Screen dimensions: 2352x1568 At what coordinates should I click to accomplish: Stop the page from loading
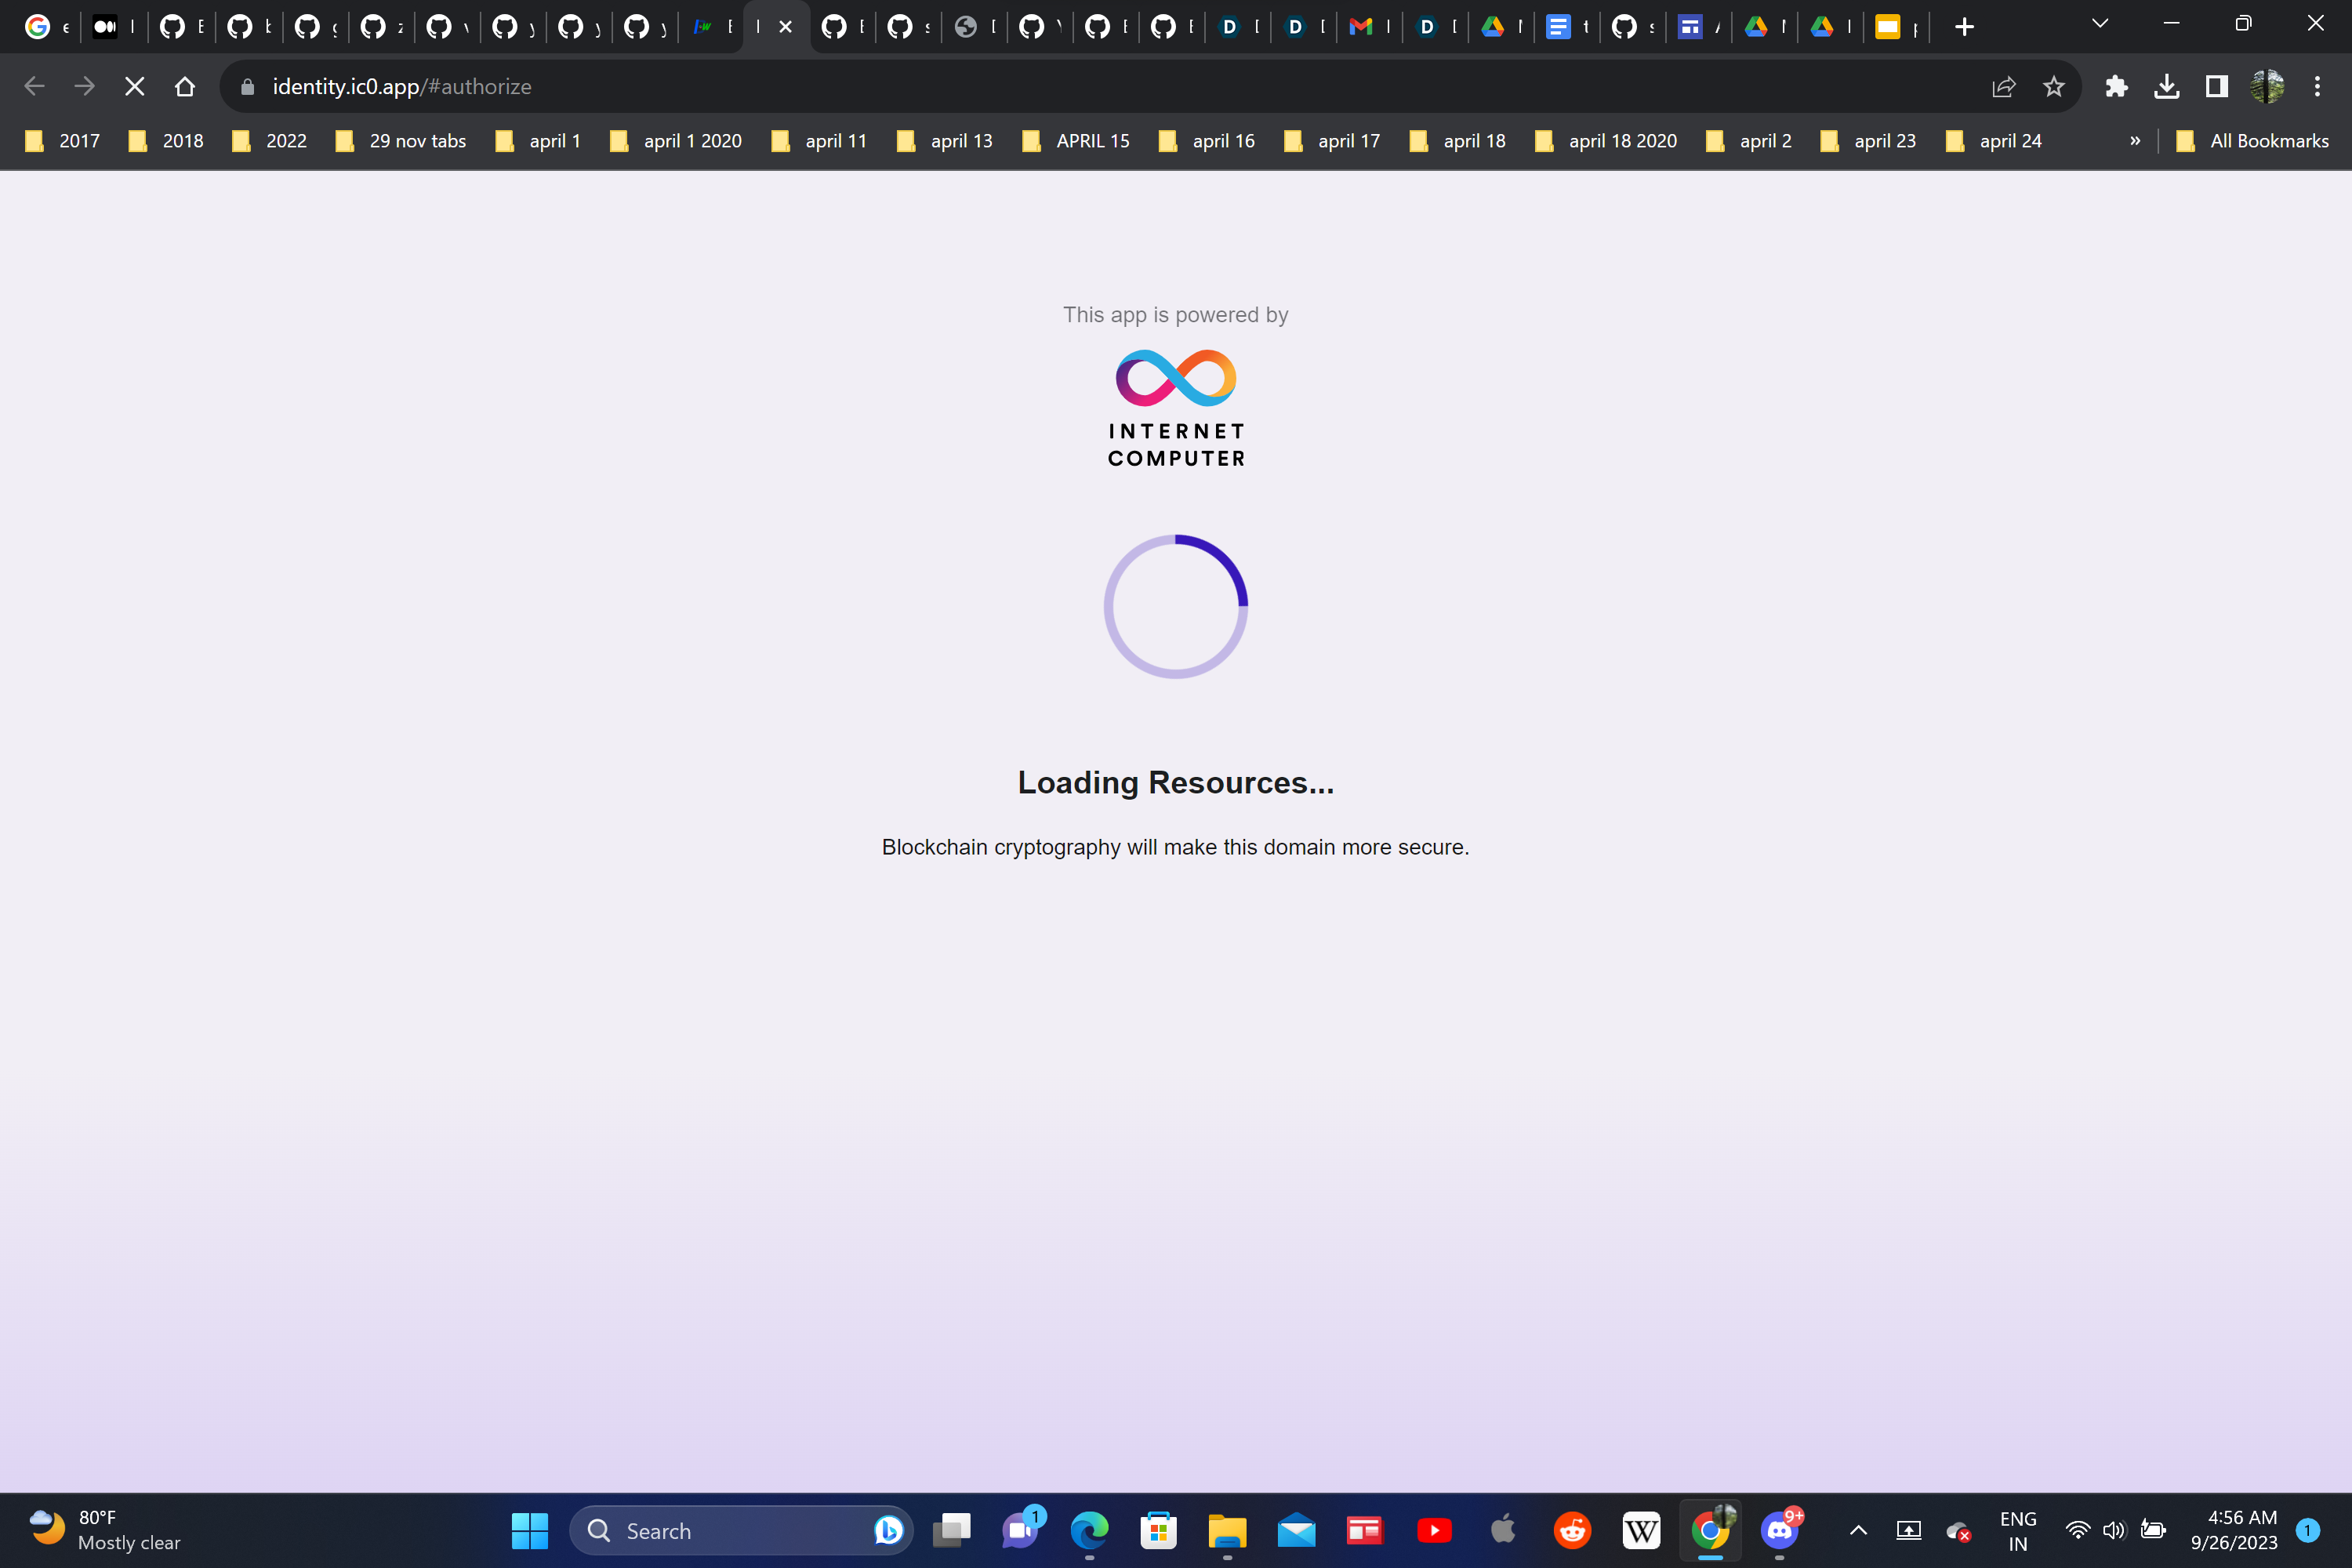(x=134, y=87)
